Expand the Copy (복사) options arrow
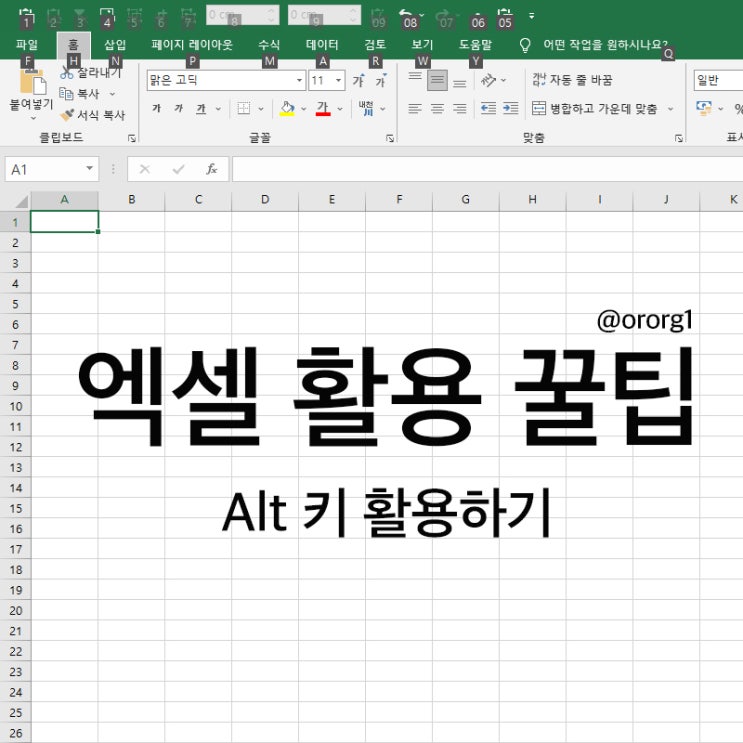Viewport: 743px width, 743px height. pos(112,94)
